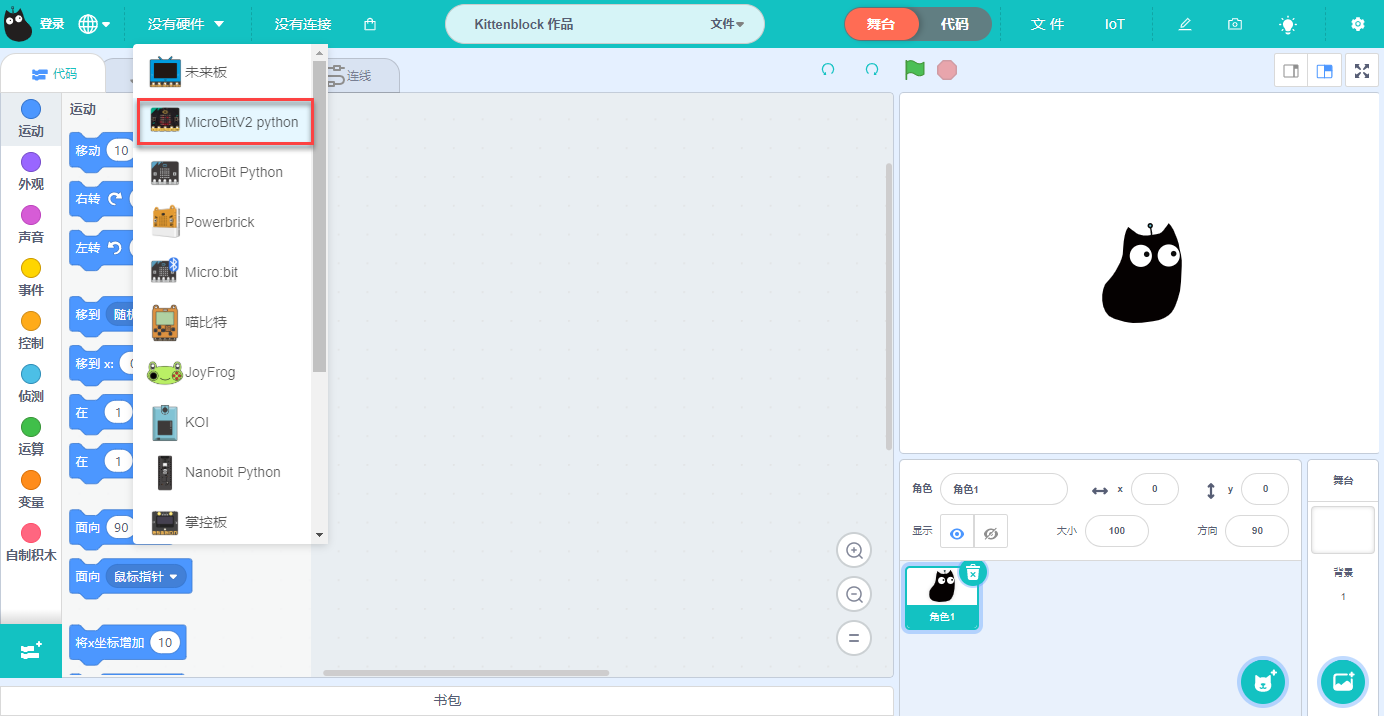1384x716 pixels.
Task: Click the add backdrop image button
Action: [x=1342, y=682]
